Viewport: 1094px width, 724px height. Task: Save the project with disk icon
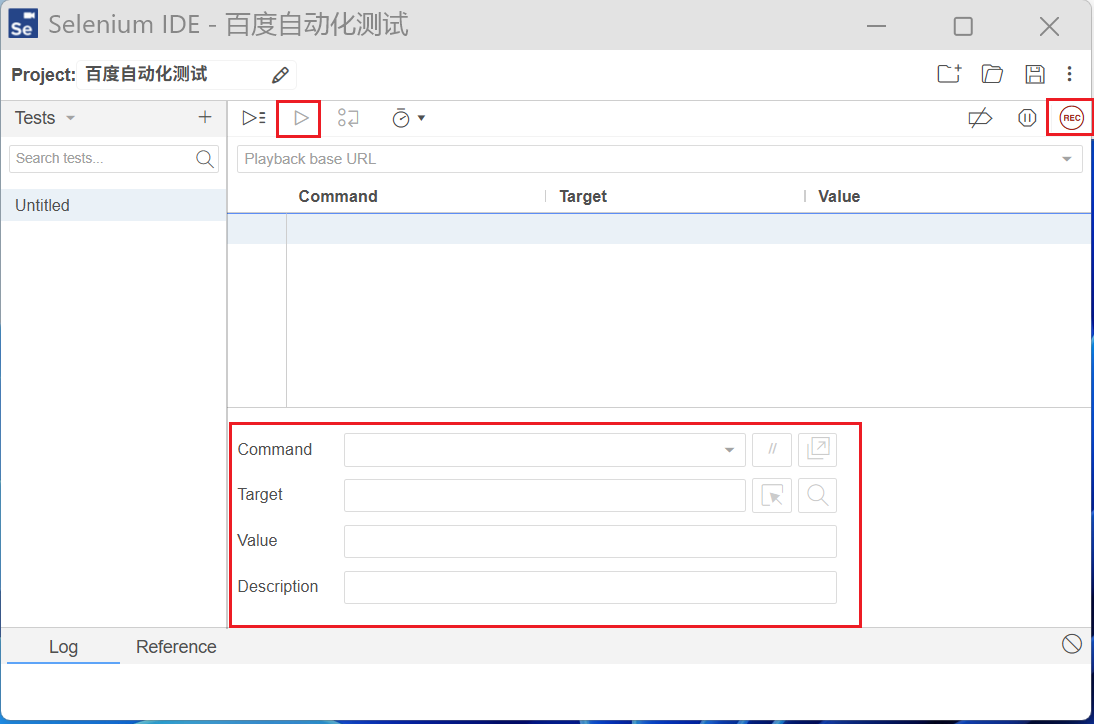pyautogui.click(x=1035, y=74)
